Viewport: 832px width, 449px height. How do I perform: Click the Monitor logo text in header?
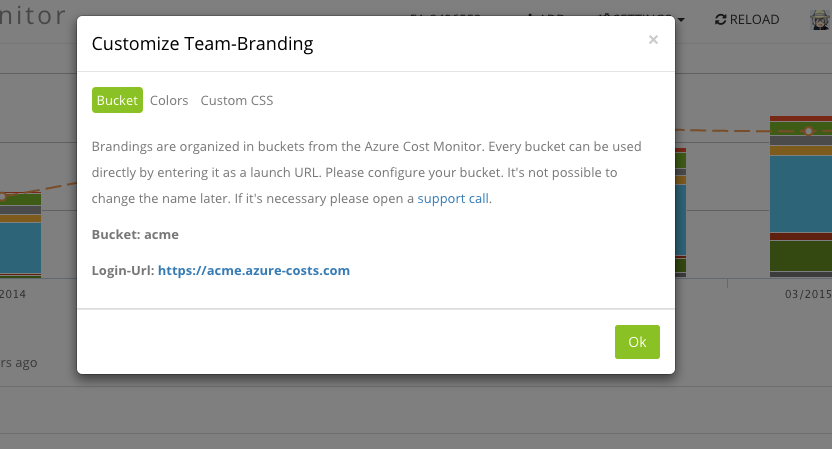[33, 17]
